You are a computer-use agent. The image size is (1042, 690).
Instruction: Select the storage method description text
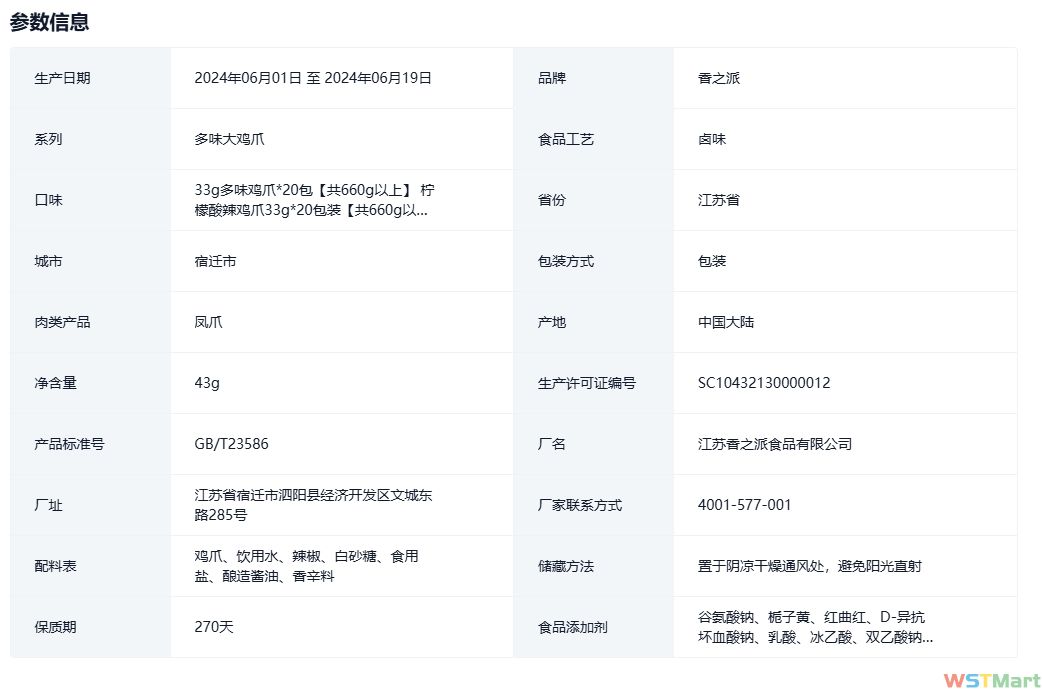[809, 566]
